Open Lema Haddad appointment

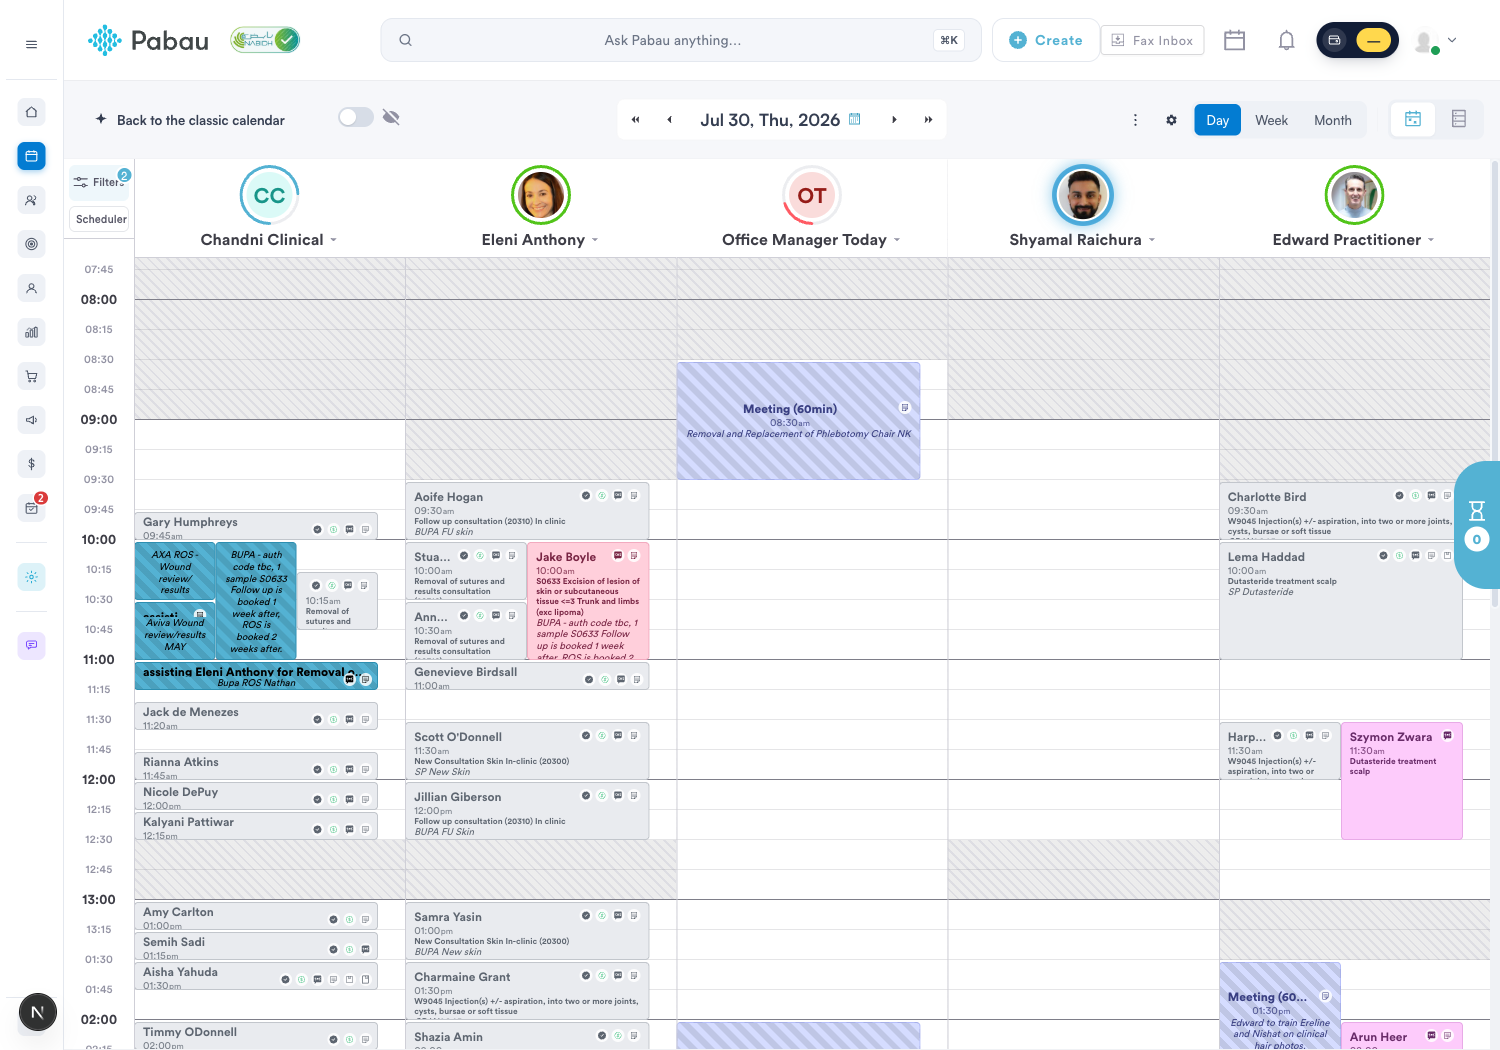point(1340,600)
